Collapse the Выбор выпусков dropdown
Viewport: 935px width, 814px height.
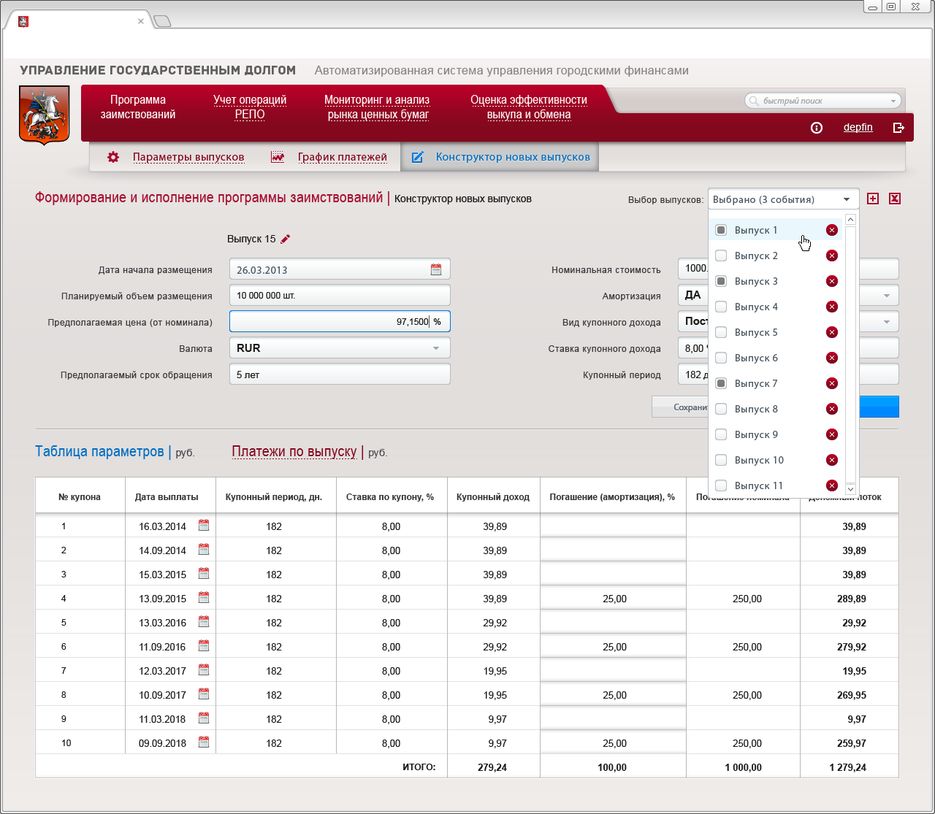click(x=784, y=199)
